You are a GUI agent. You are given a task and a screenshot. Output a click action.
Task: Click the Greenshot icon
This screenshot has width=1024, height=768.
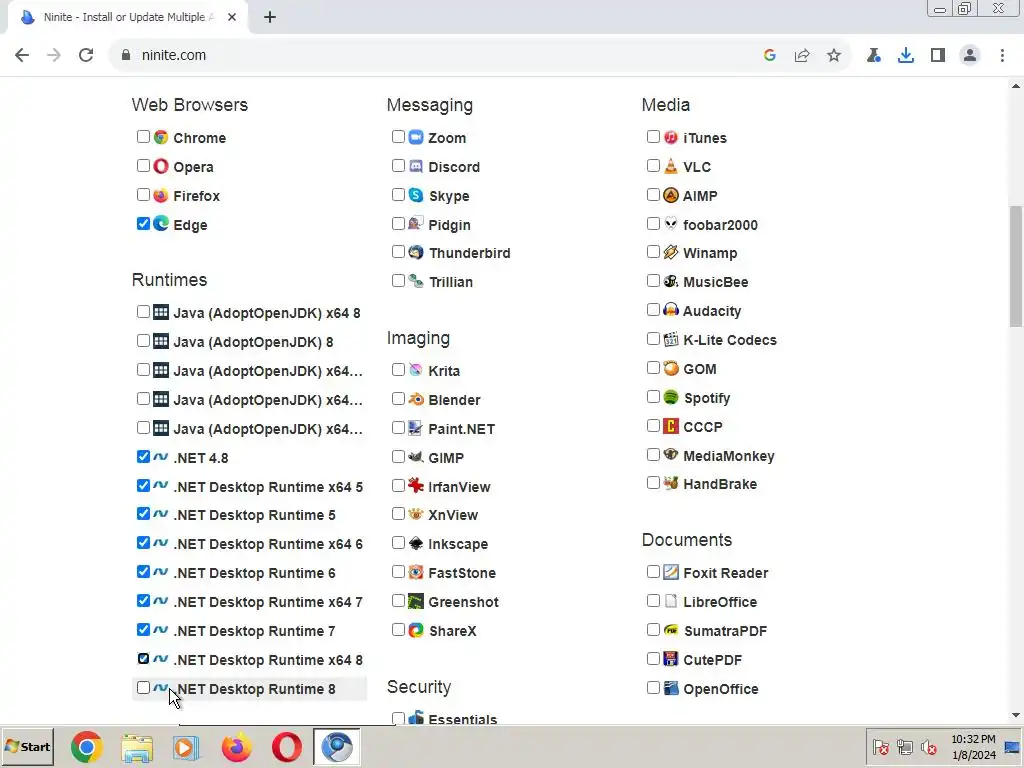[x=416, y=601]
